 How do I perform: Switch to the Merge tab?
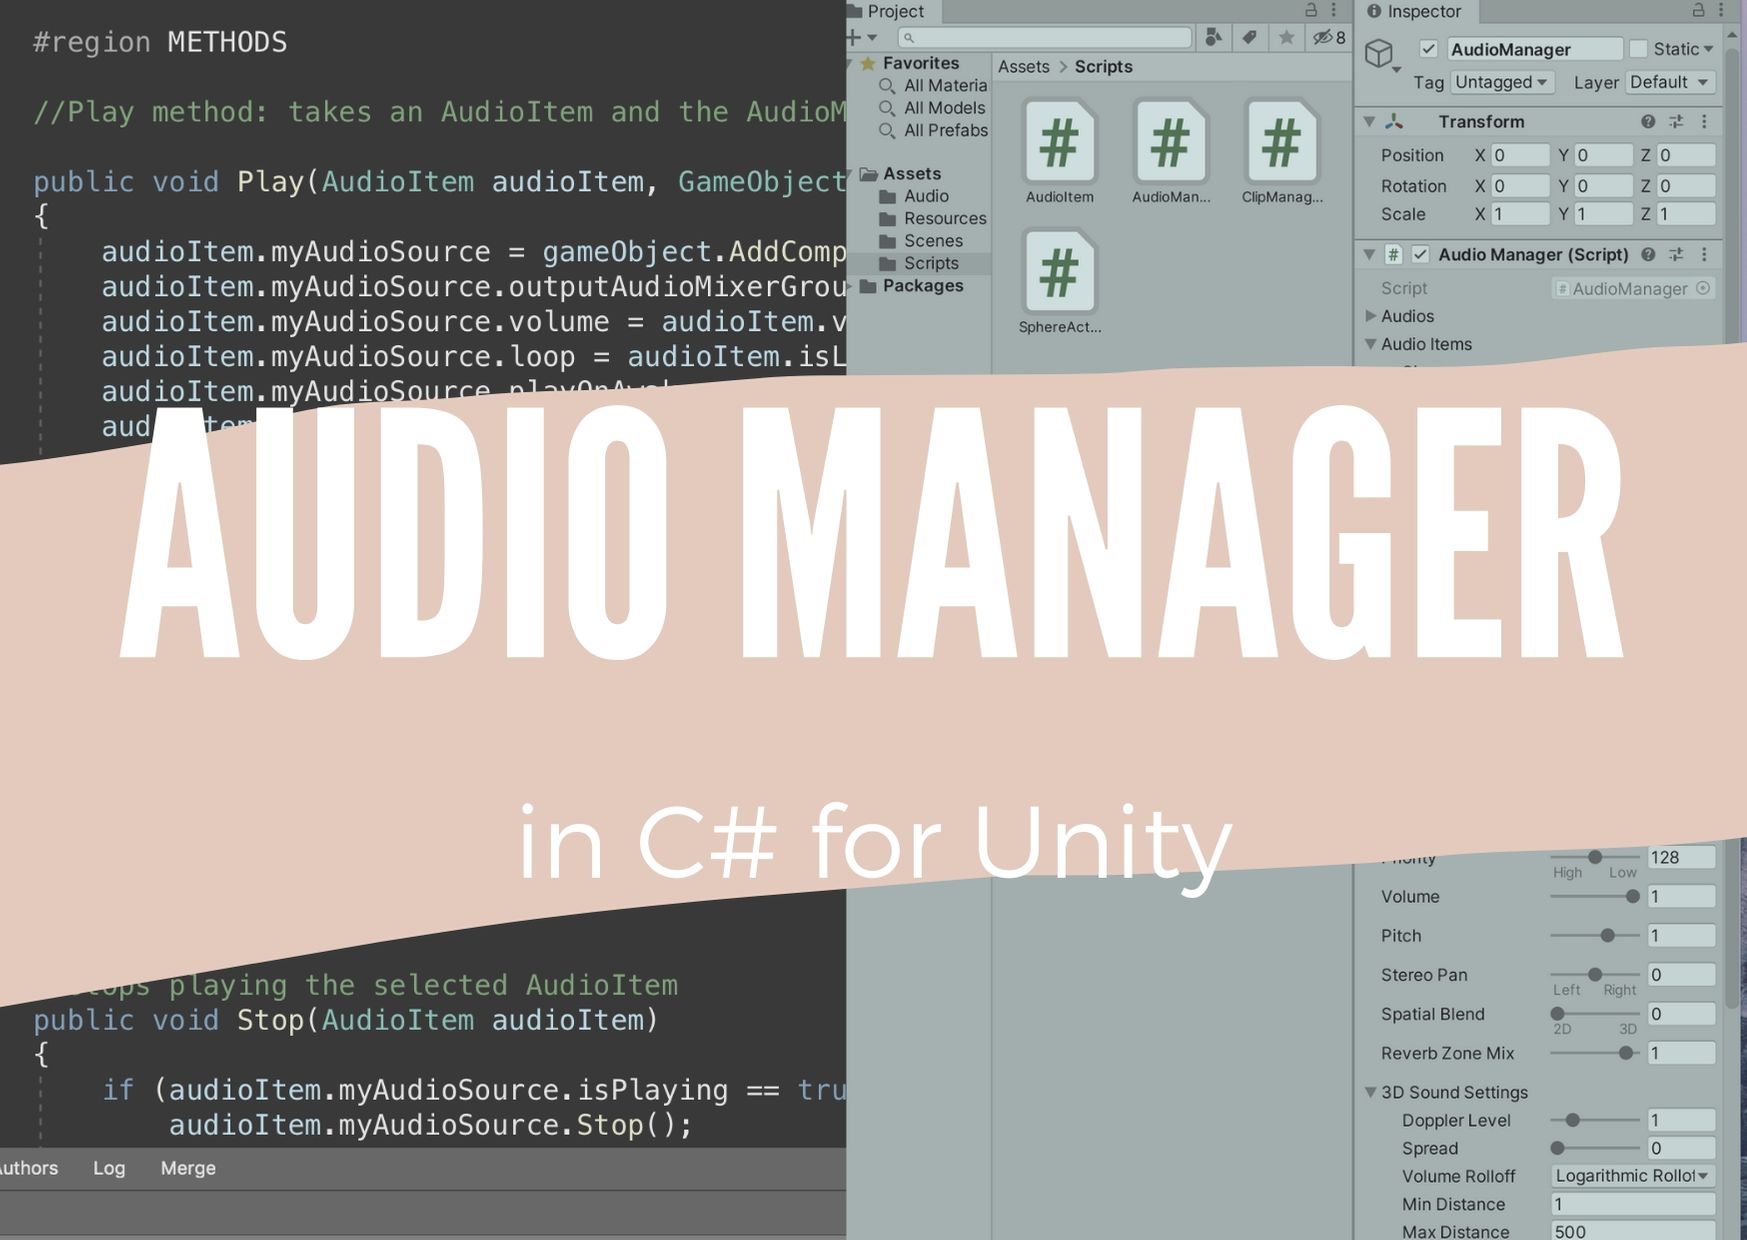(187, 1167)
